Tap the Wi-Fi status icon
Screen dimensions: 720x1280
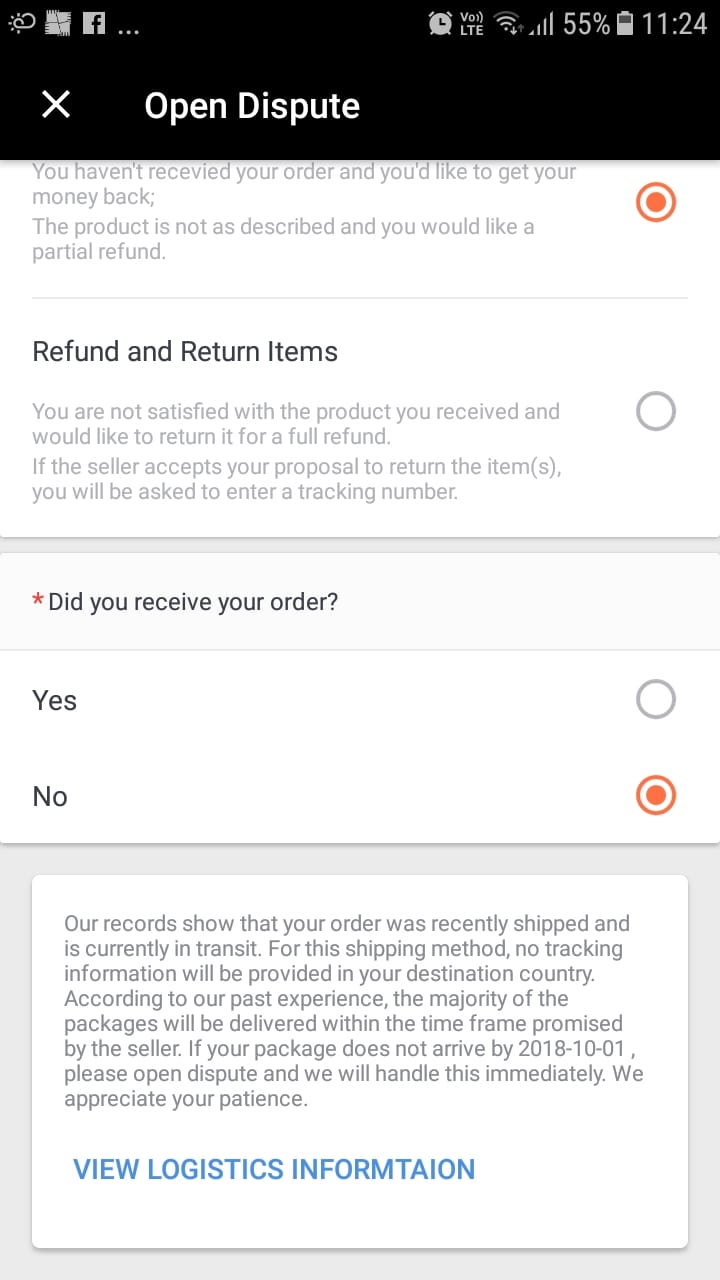(510, 23)
